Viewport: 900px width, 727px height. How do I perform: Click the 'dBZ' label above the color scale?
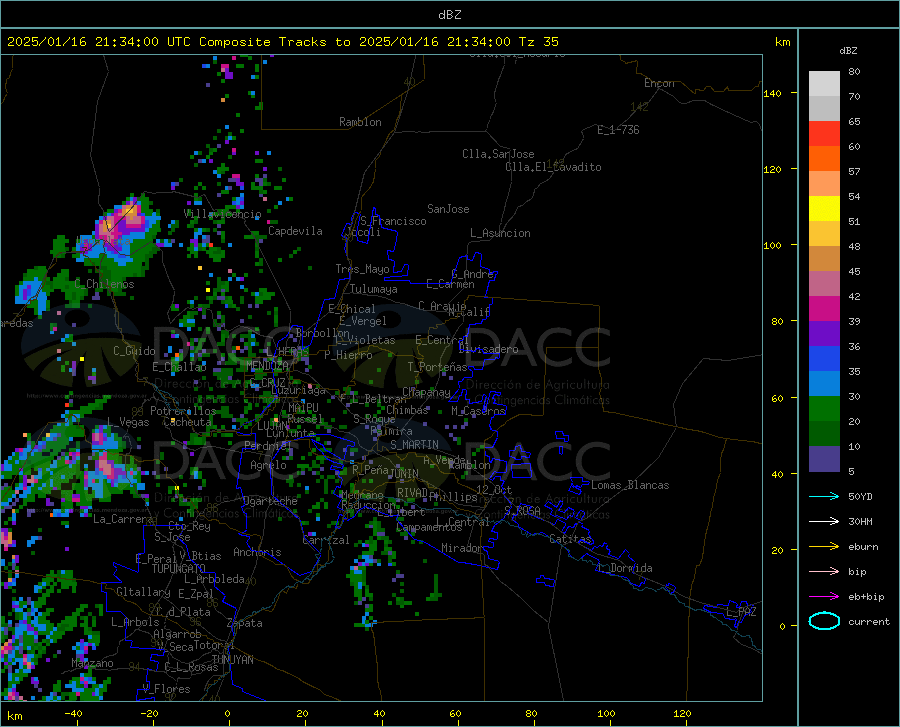coord(848,50)
